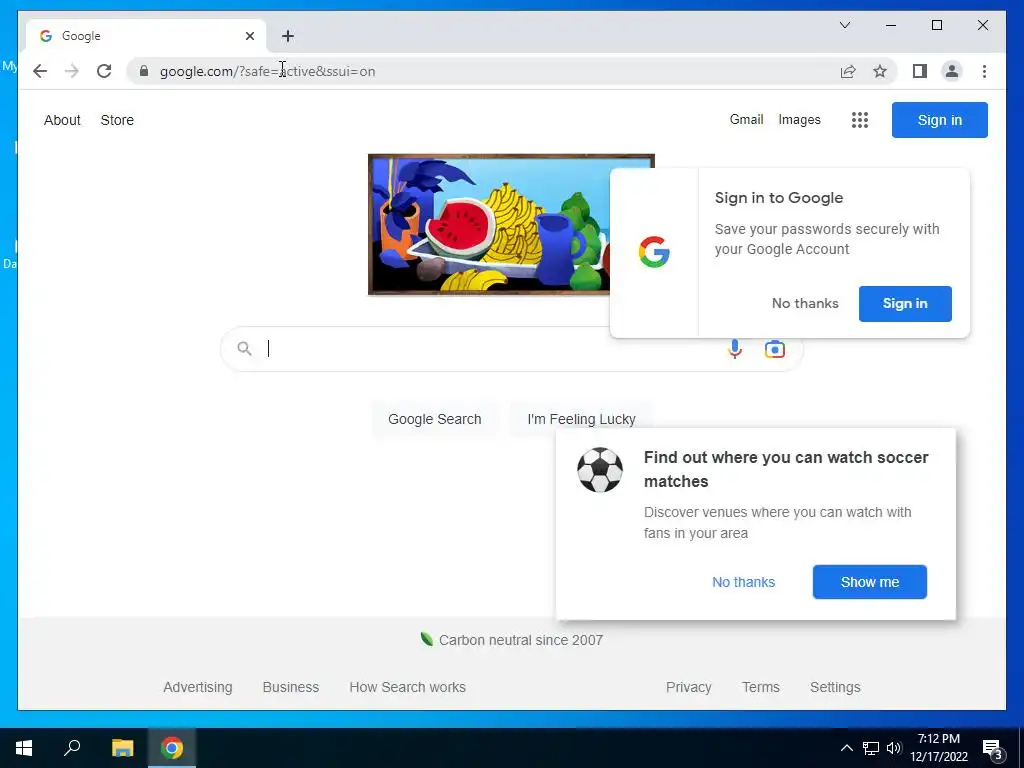This screenshot has width=1024, height=768.
Task: Open File Explorer from the taskbar
Action: point(122,748)
